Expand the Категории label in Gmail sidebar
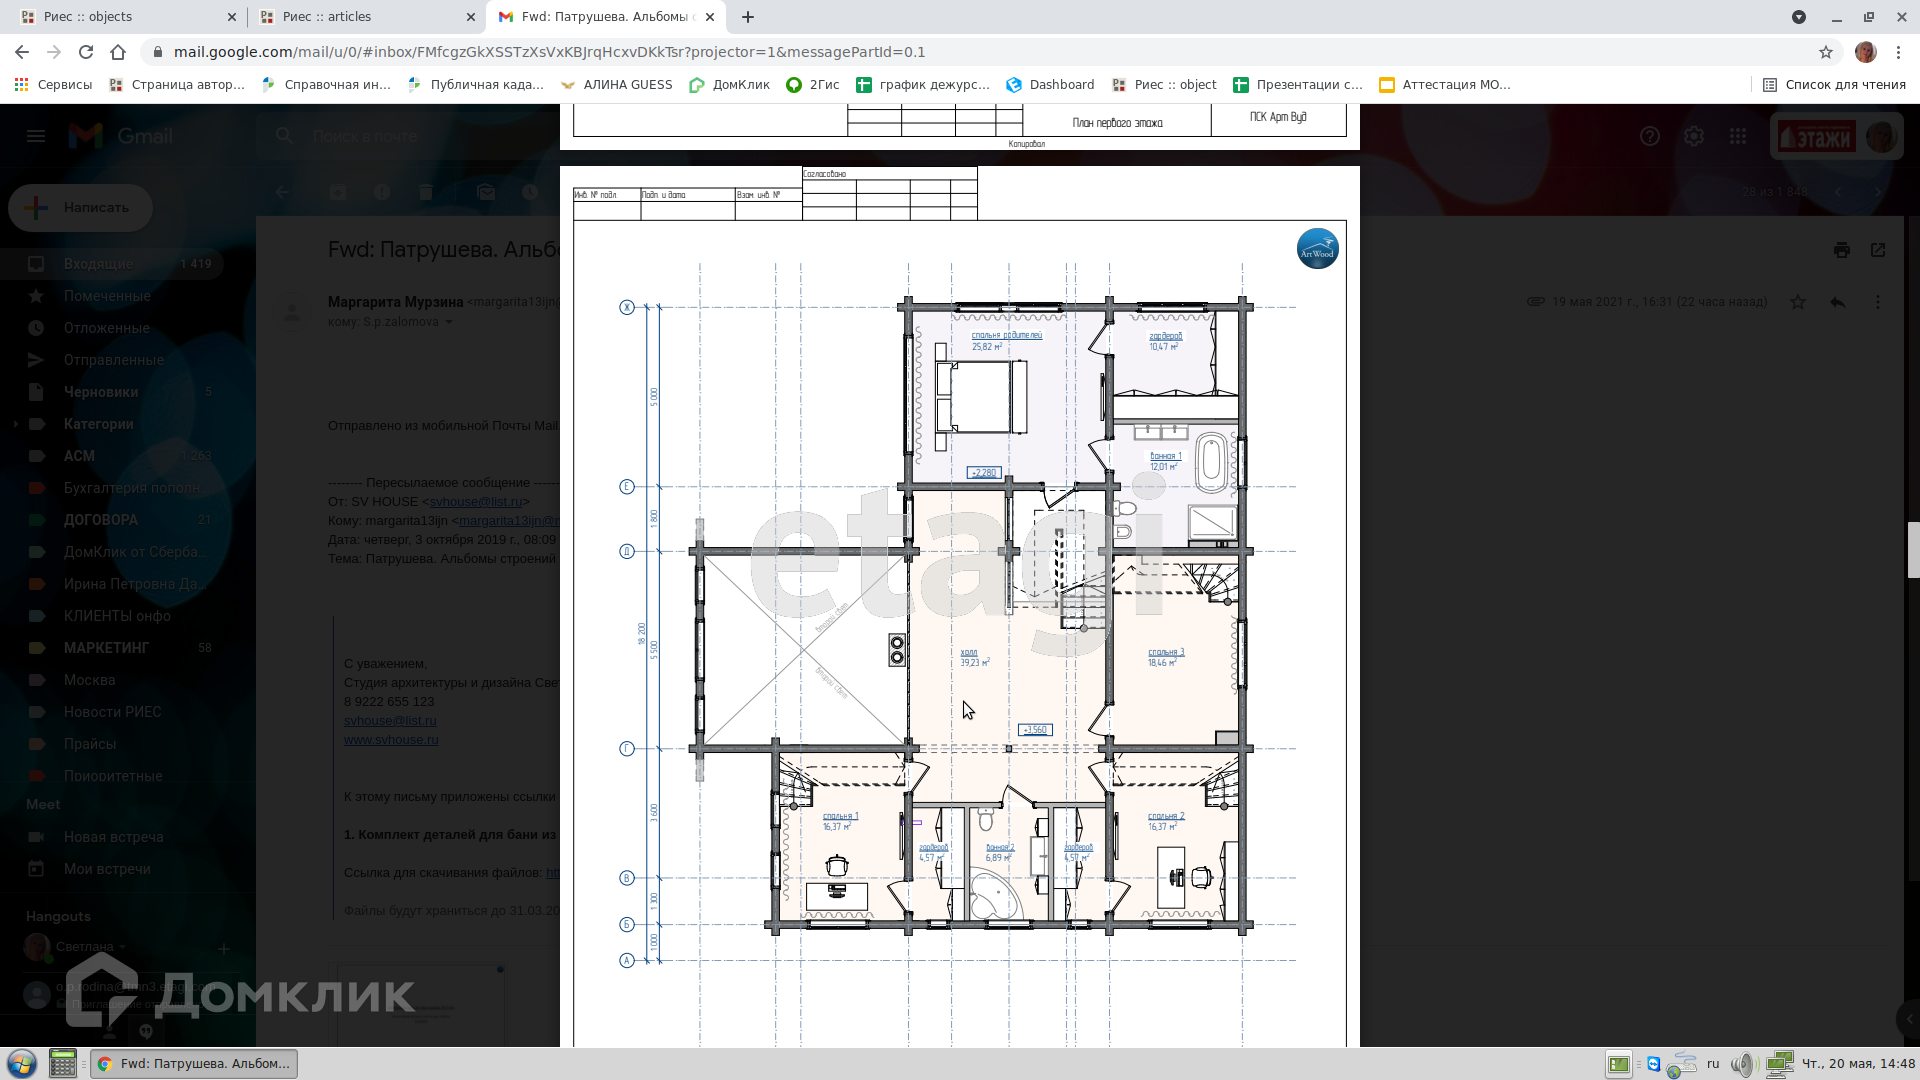The width and height of the screenshot is (1920, 1080). pyautogui.click(x=15, y=424)
